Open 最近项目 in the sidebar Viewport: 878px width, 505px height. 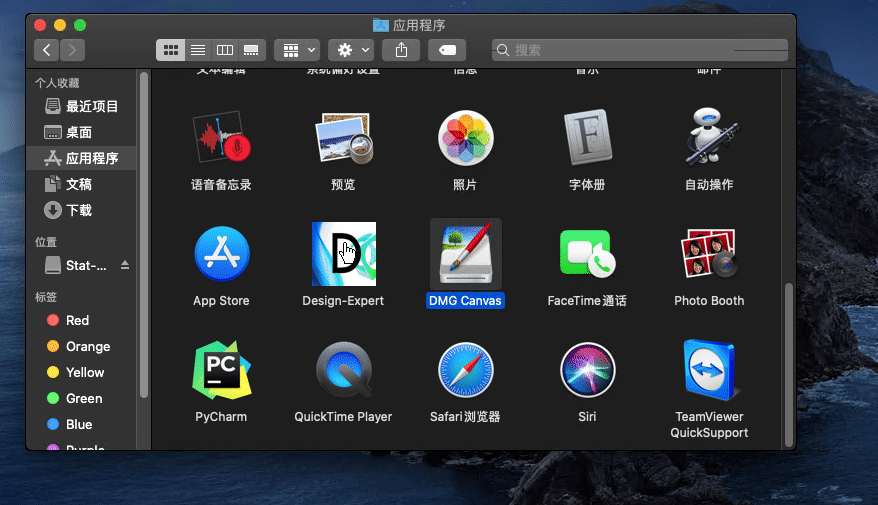pyautogui.click(x=81, y=106)
